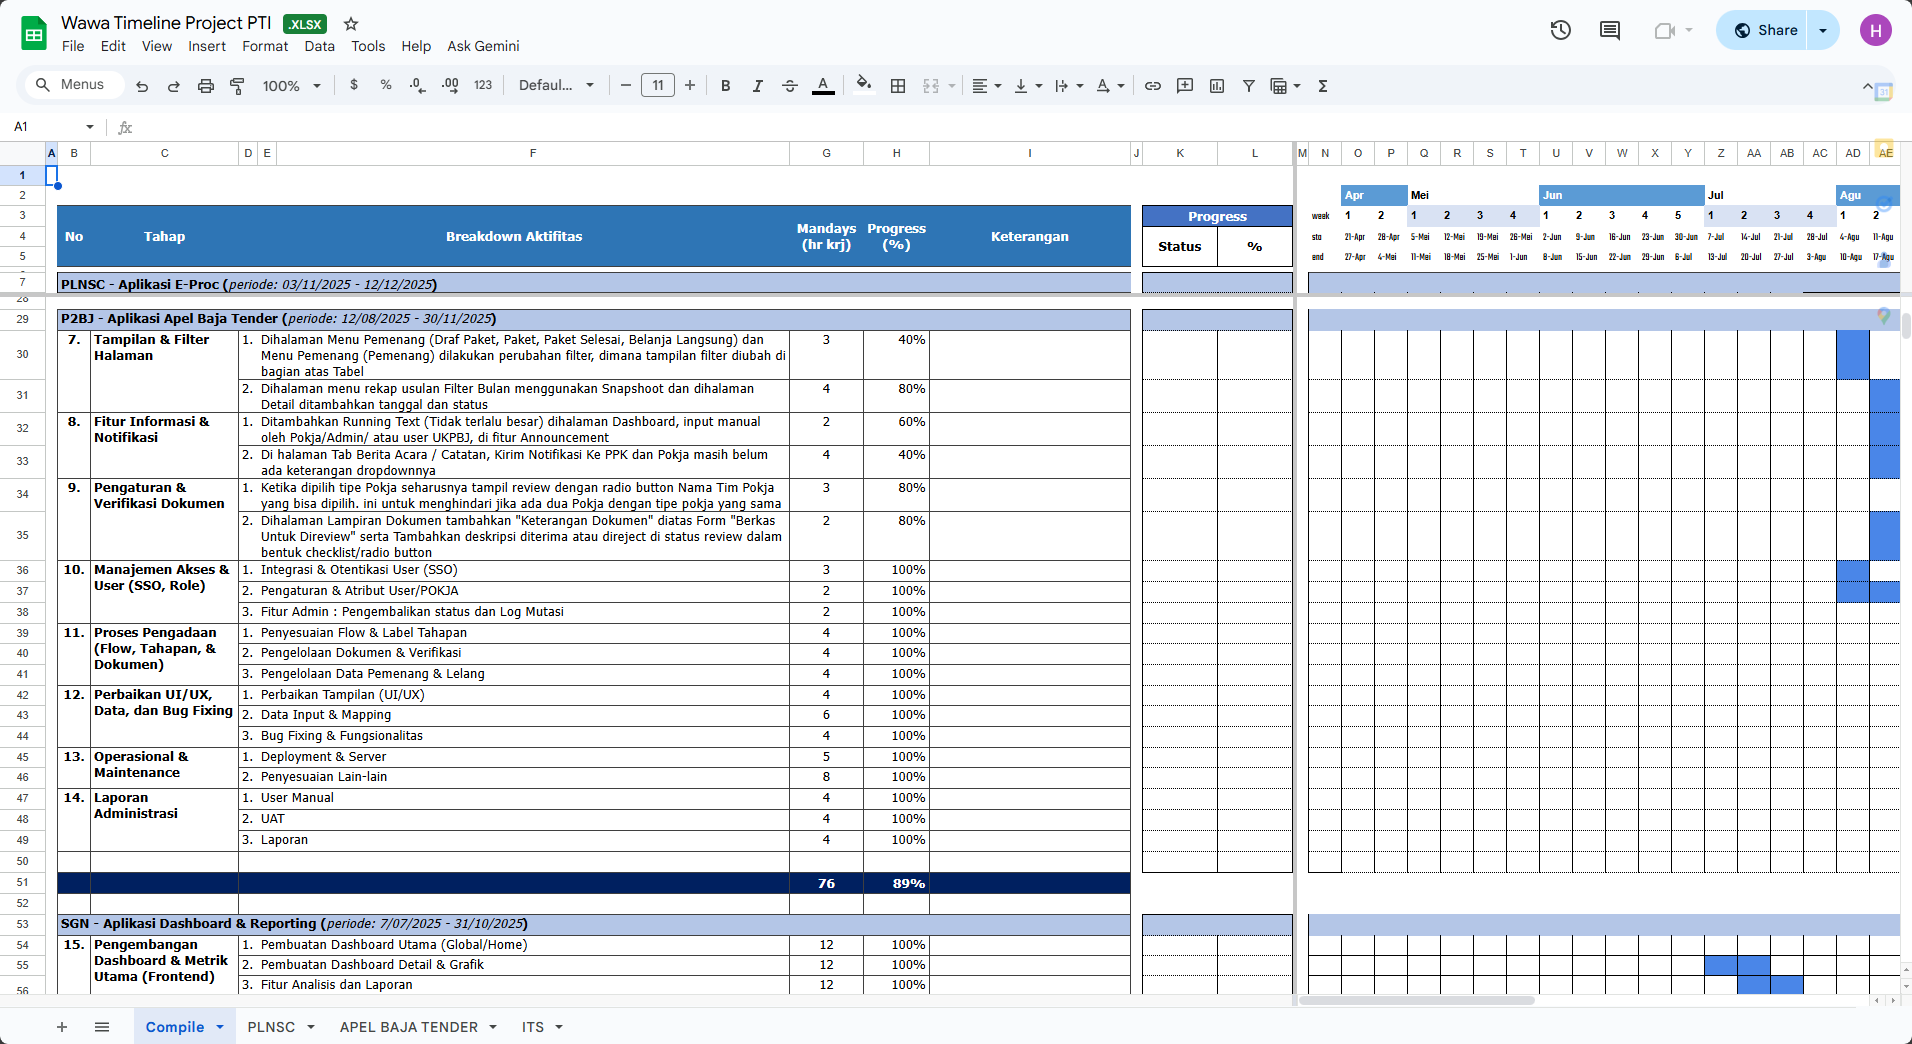Click the Insert chart icon

tap(1217, 86)
